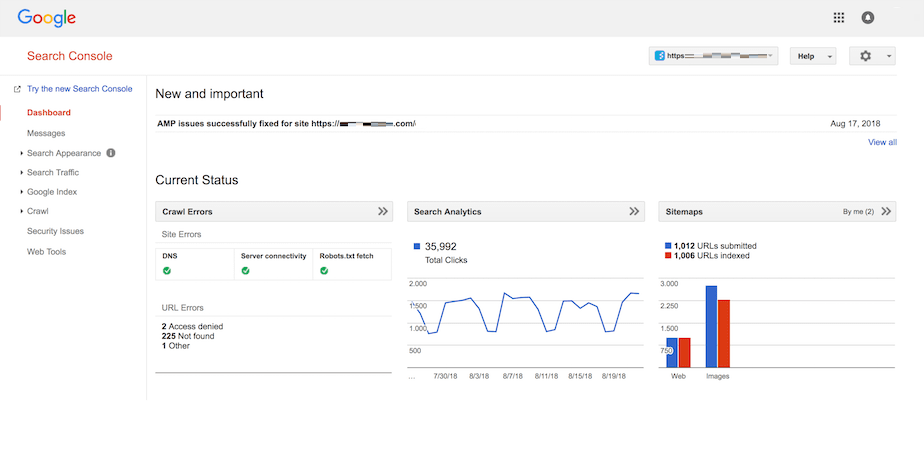This screenshot has width=924, height=473.
Task: Click the red Images bar in Sitemaps chart
Action: coord(724,333)
